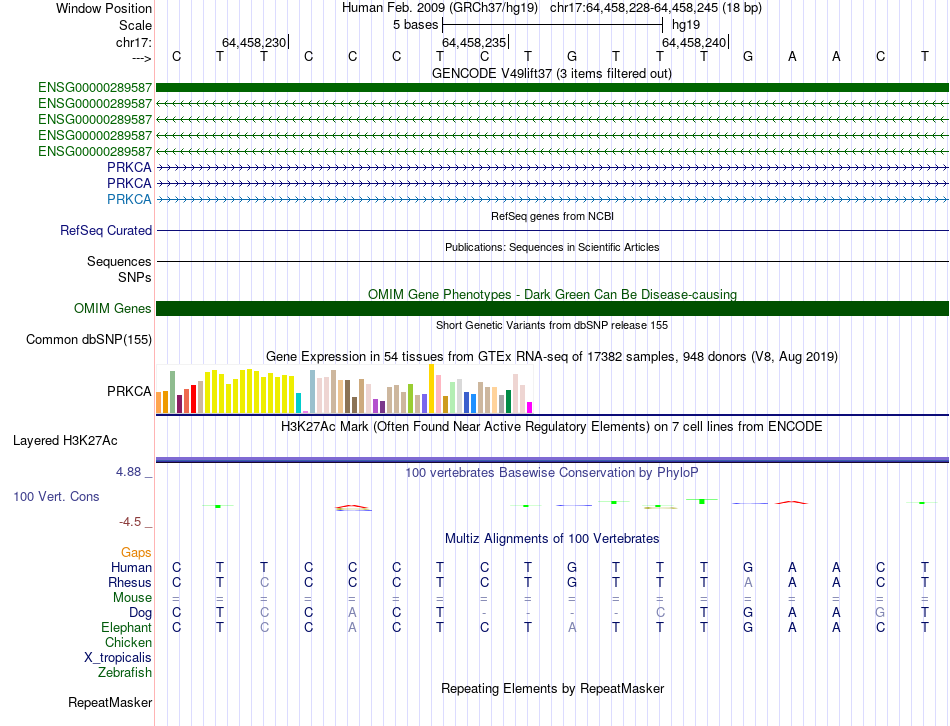Click the thick green GENCODE exon bar

click(x=552, y=87)
